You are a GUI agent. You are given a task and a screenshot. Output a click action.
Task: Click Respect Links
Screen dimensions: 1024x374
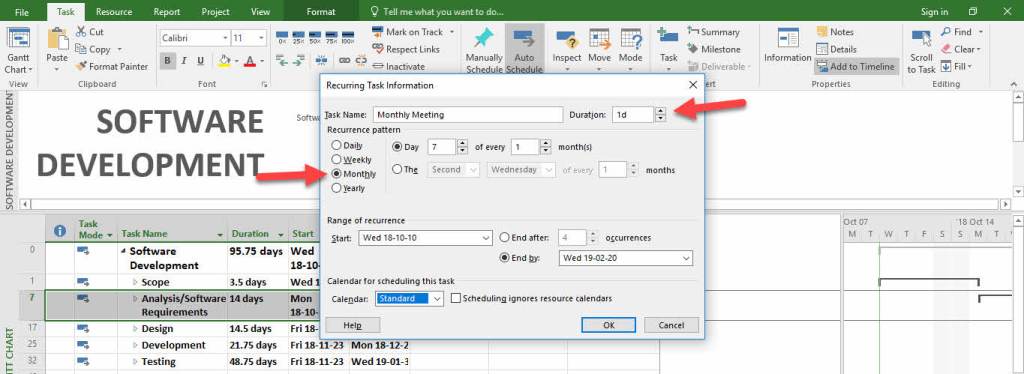coord(406,49)
